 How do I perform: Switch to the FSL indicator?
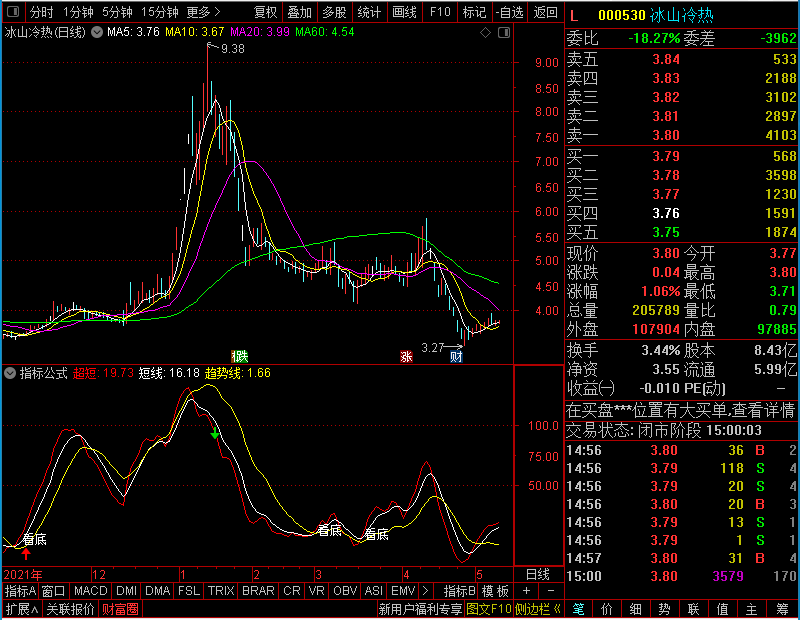click(x=189, y=591)
